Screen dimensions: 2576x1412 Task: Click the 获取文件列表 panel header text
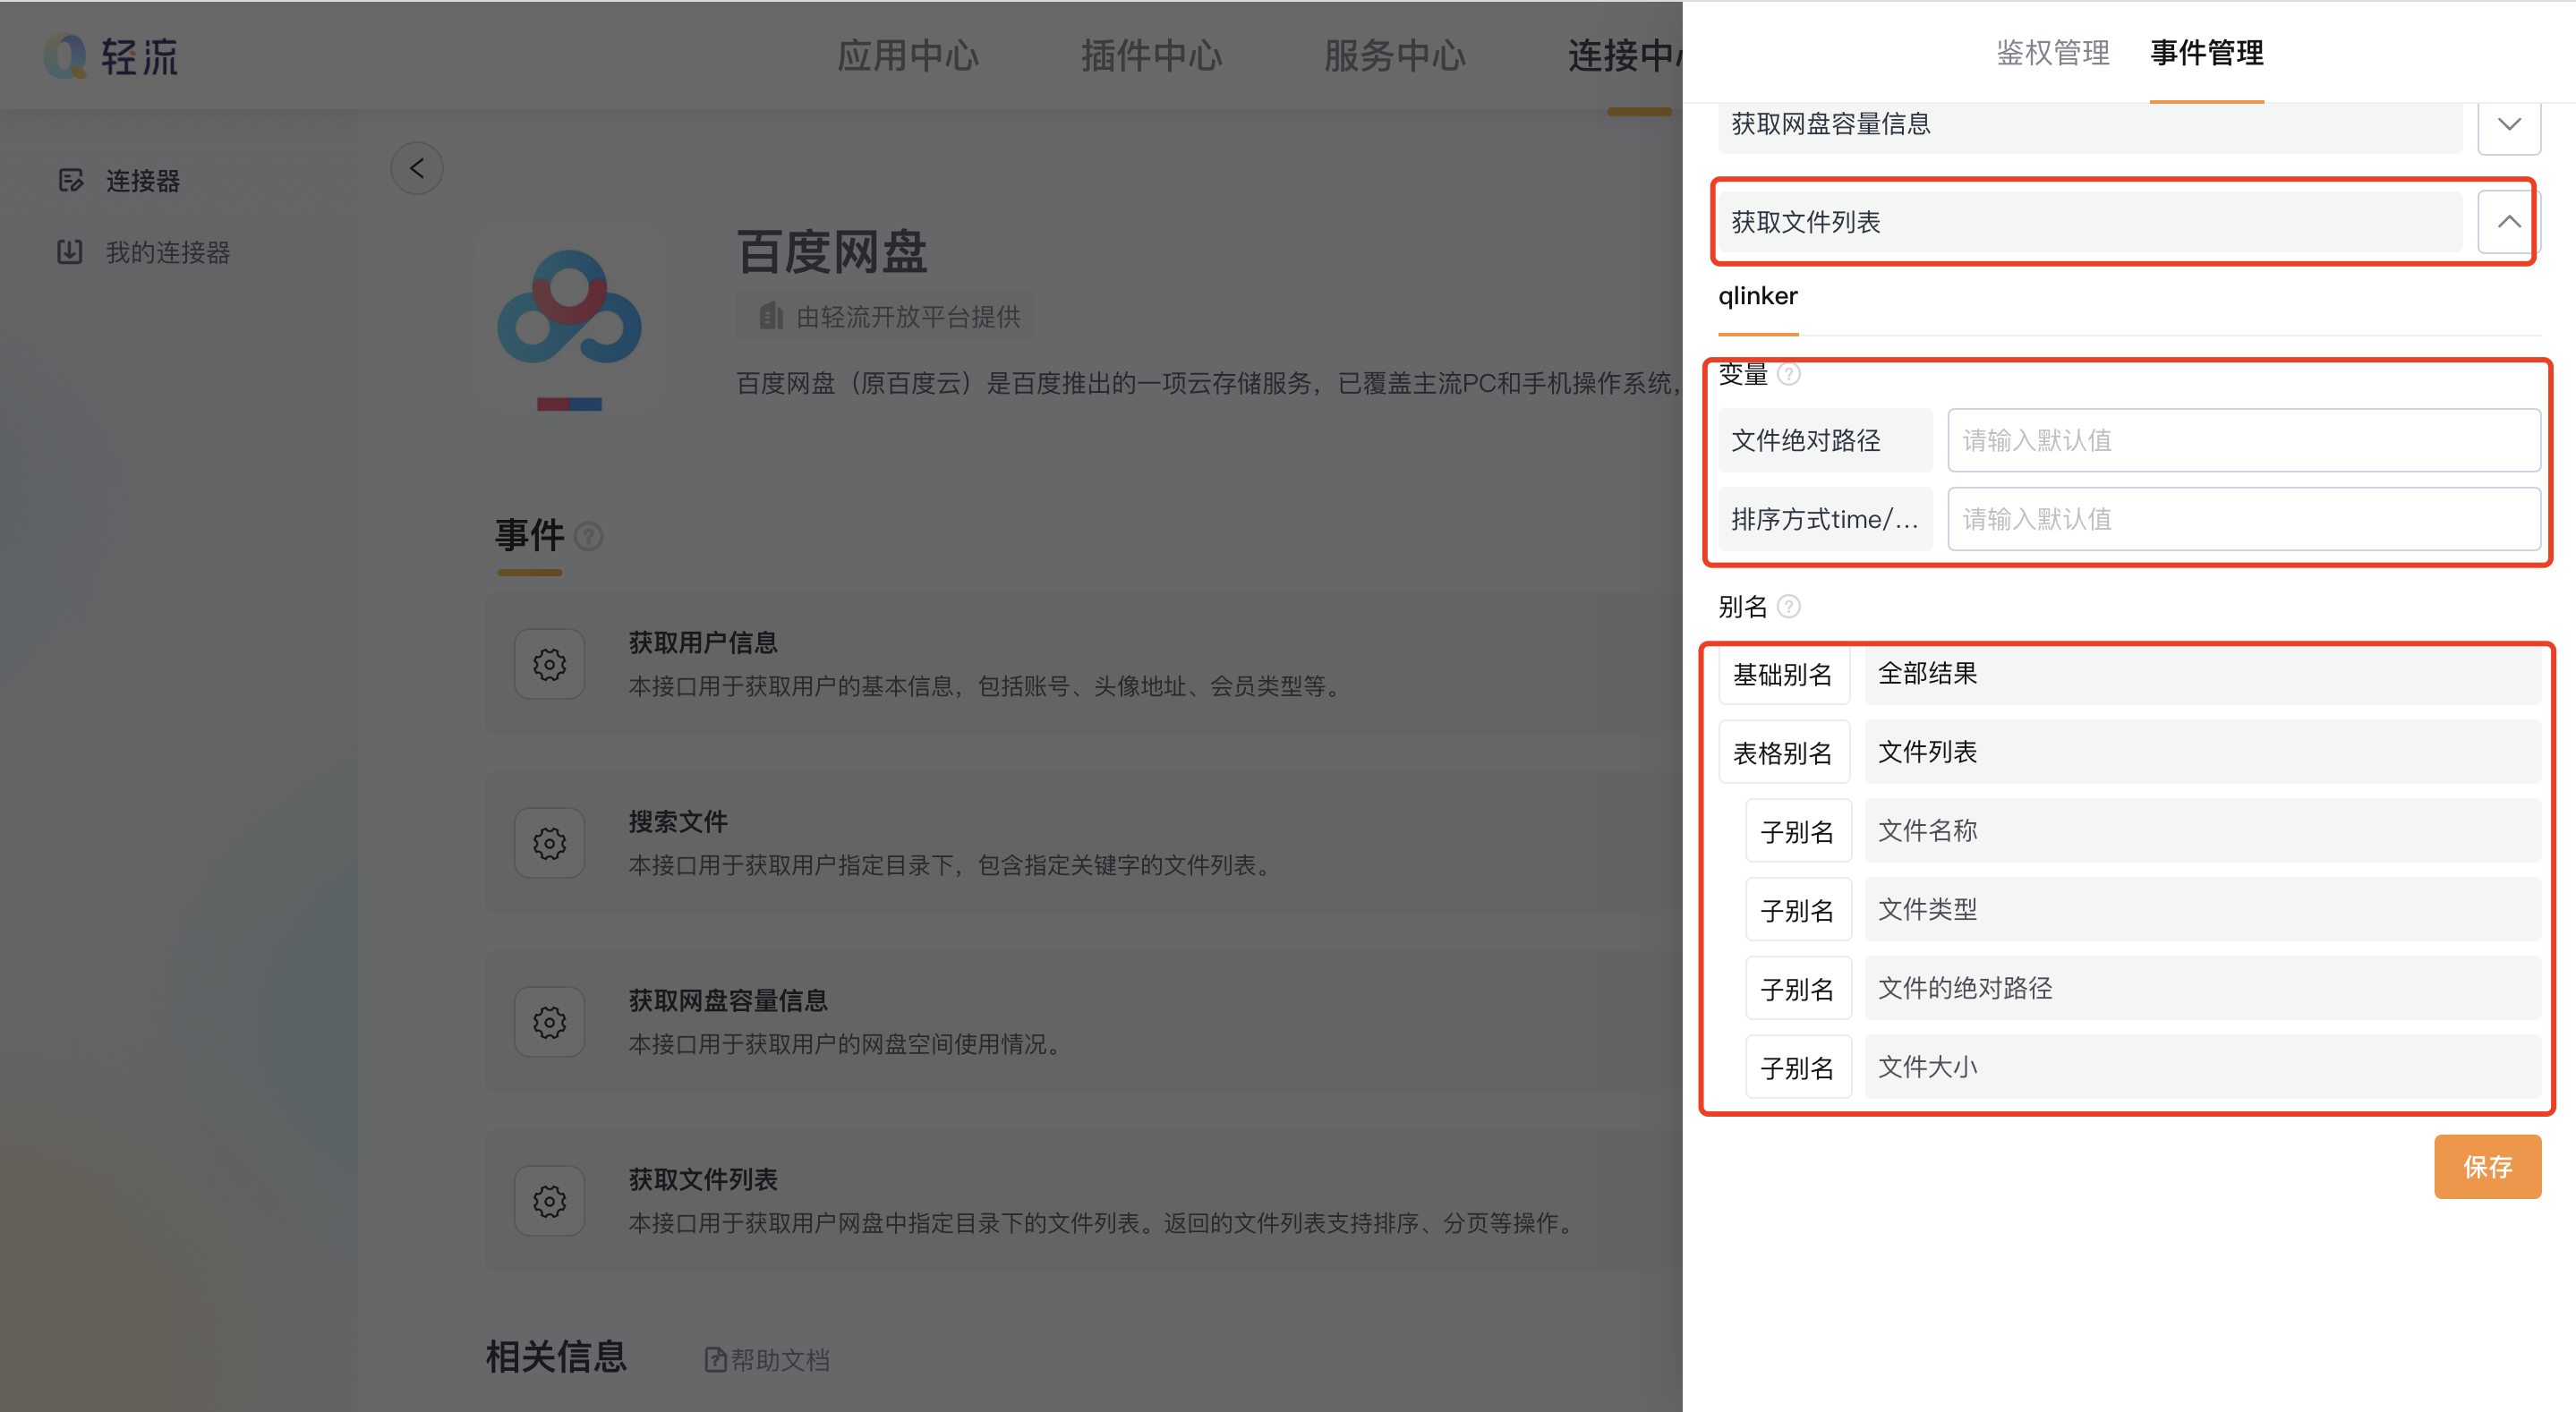pos(1806,222)
